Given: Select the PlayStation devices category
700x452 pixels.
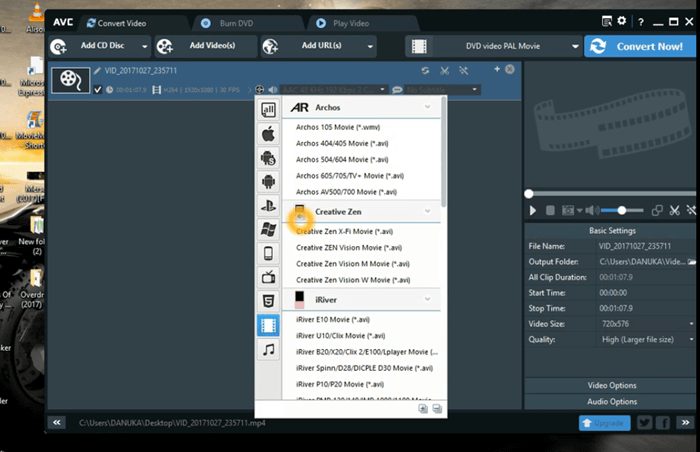Looking at the screenshot, I should coord(268,206).
